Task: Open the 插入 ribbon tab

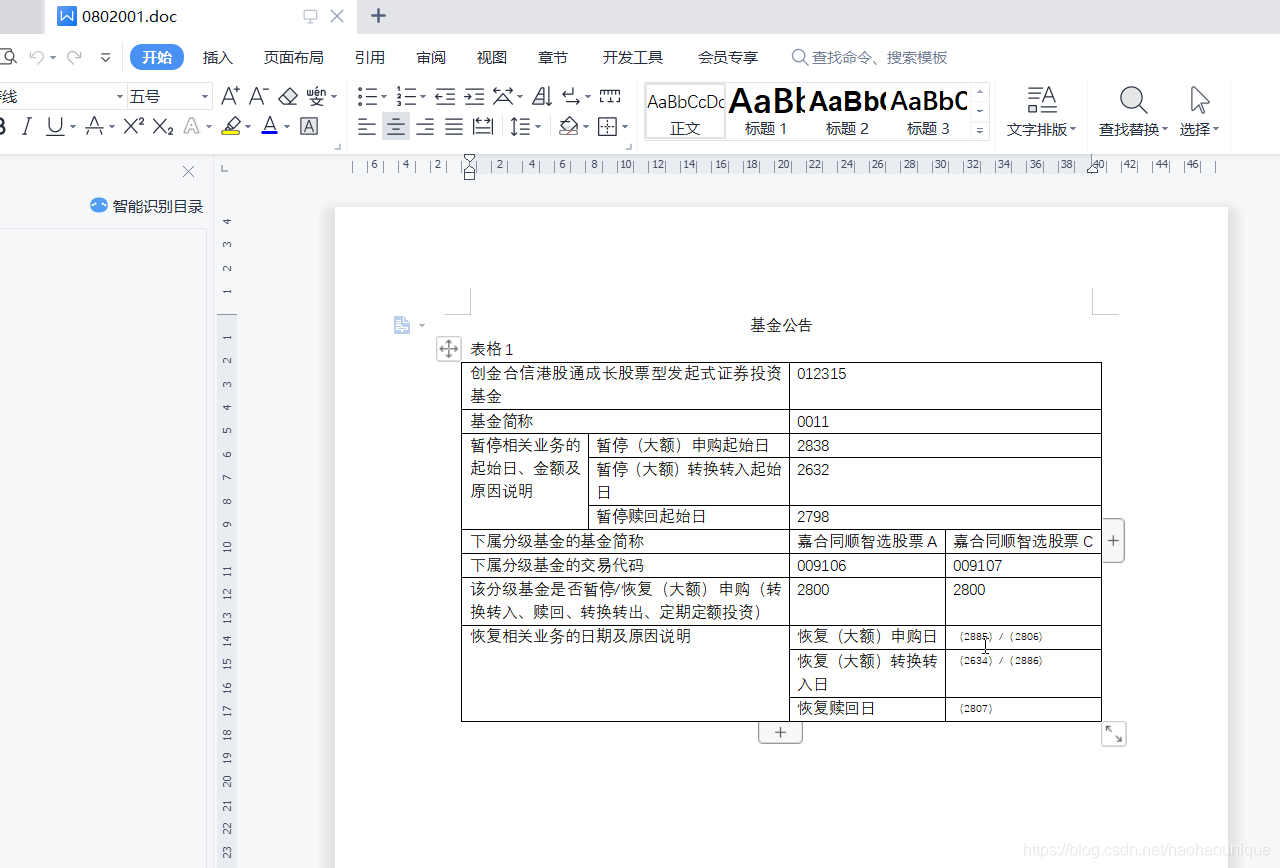Action: click(x=217, y=57)
